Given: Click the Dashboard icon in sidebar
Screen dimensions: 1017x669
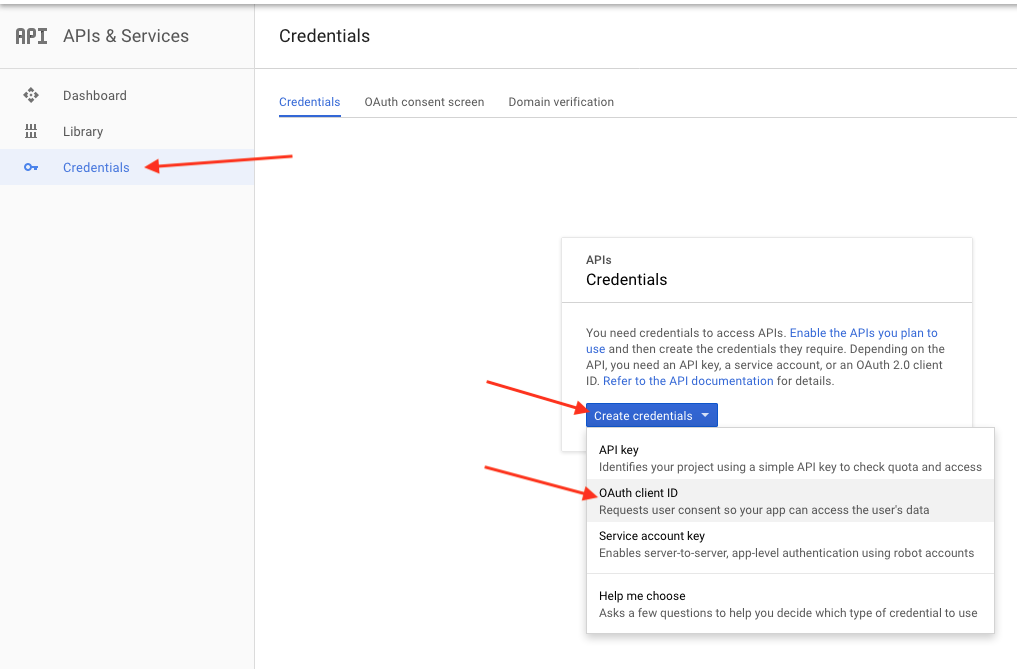Looking at the screenshot, I should [x=31, y=95].
